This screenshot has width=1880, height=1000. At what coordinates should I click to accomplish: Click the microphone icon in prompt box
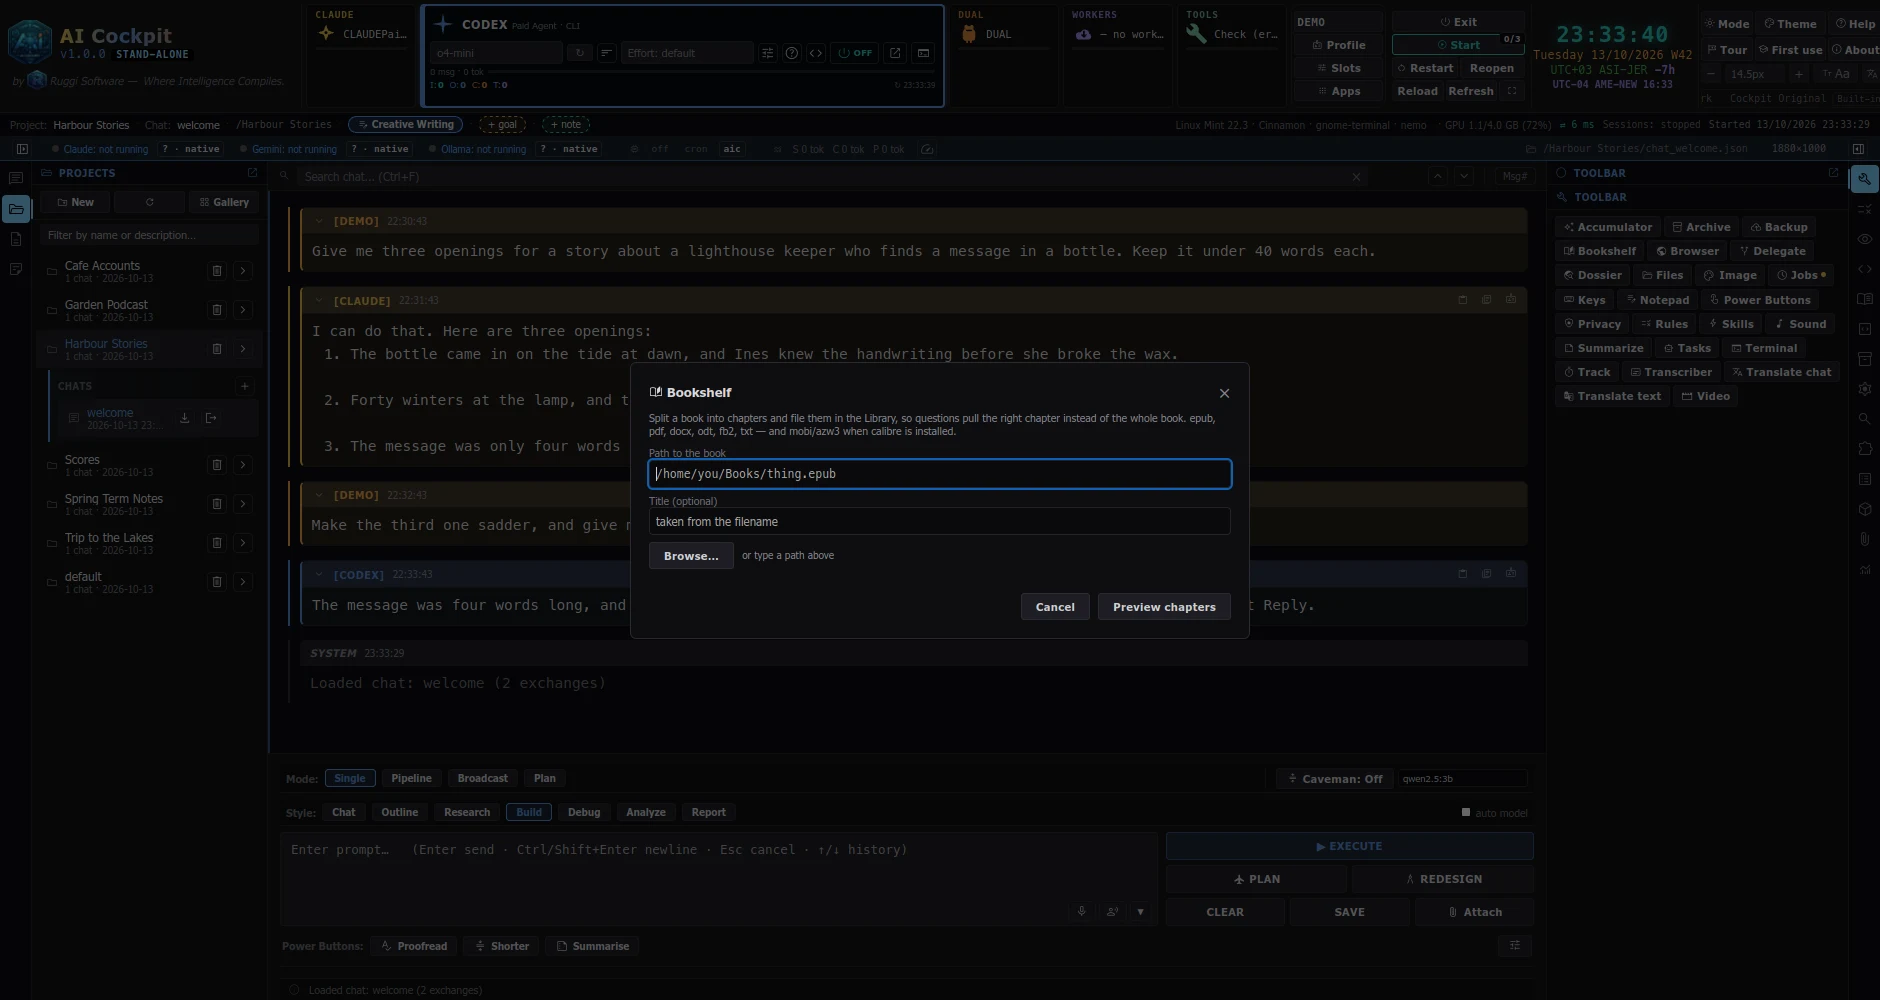tap(1081, 911)
